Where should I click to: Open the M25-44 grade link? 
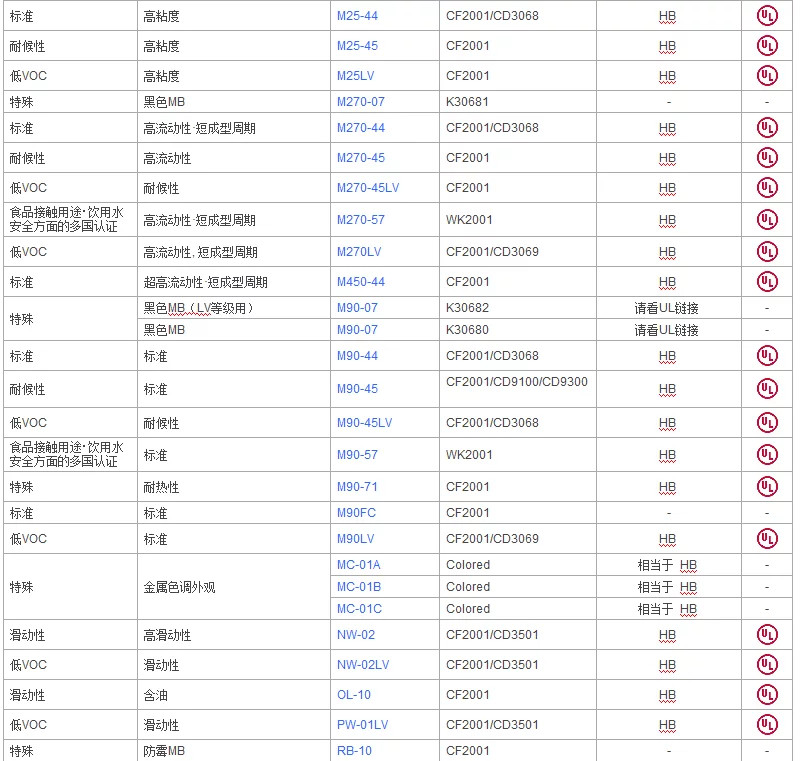357,16
